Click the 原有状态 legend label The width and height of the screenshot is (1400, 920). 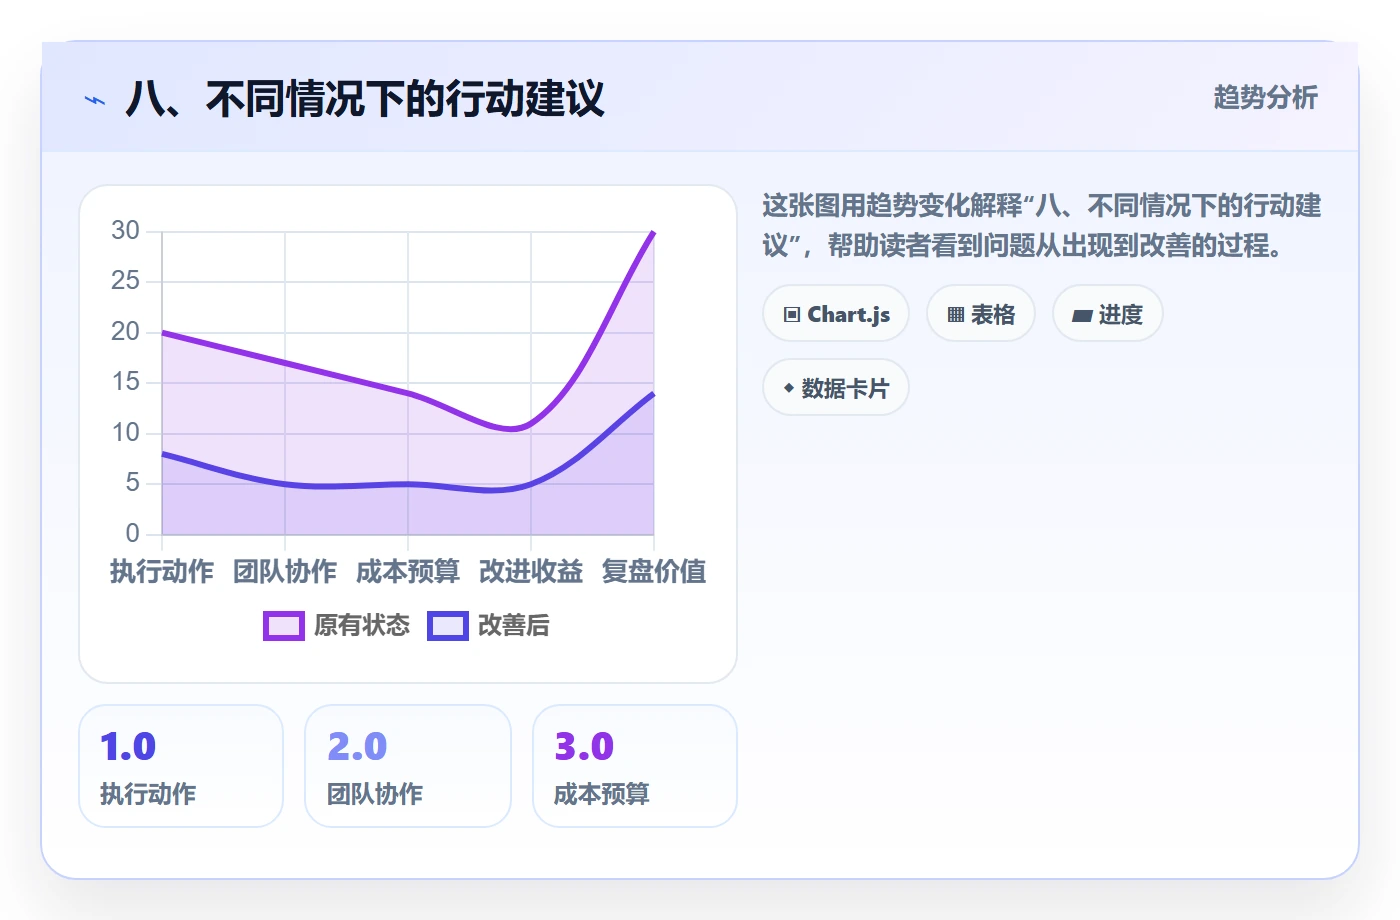(x=362, y=626)
